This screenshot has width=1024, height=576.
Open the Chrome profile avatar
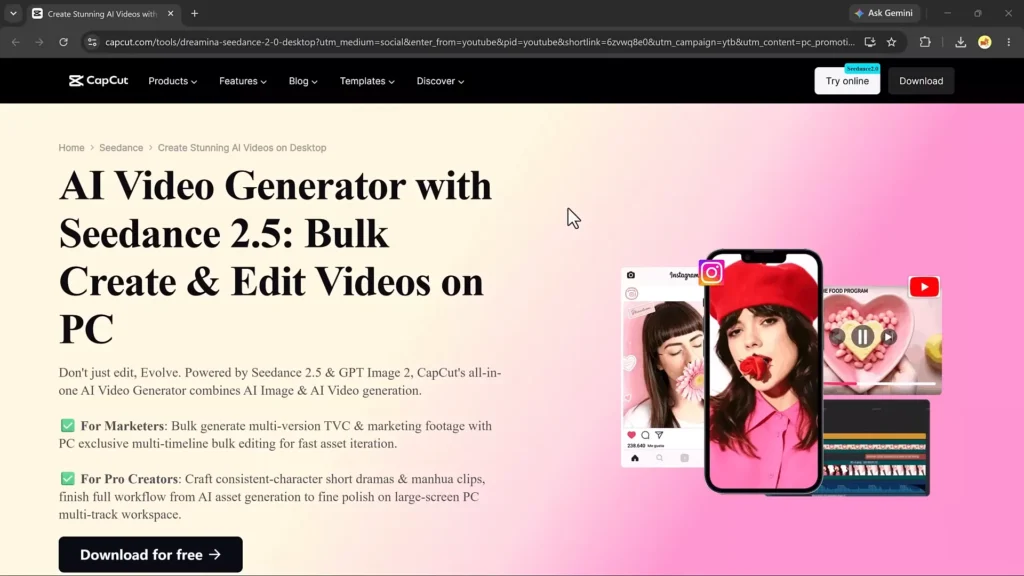(x=985, y=42)
